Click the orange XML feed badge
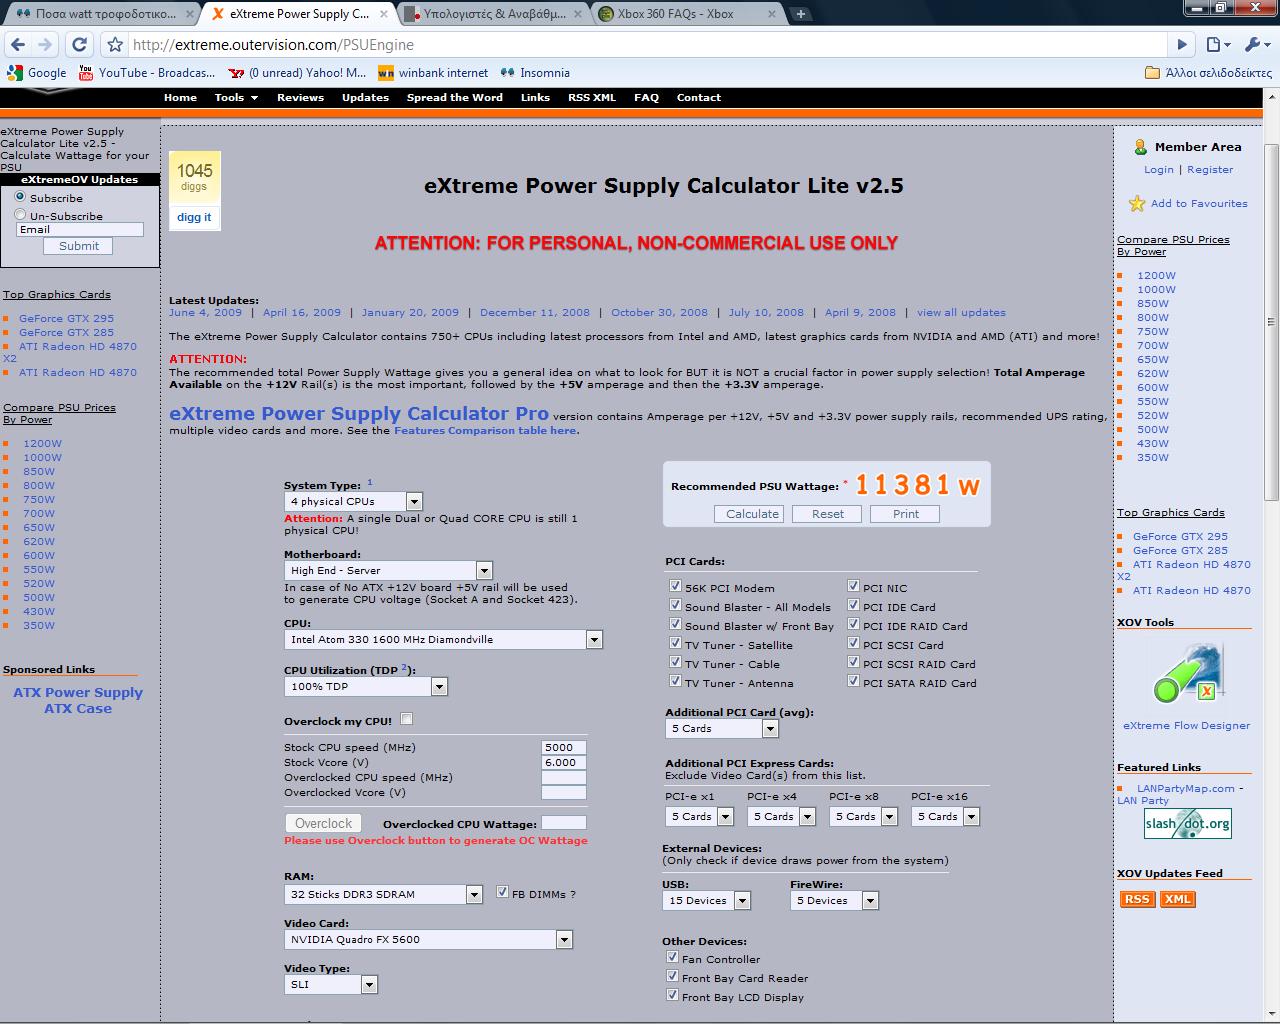Screen dimensions: 1280x1024 (1178, 899)
